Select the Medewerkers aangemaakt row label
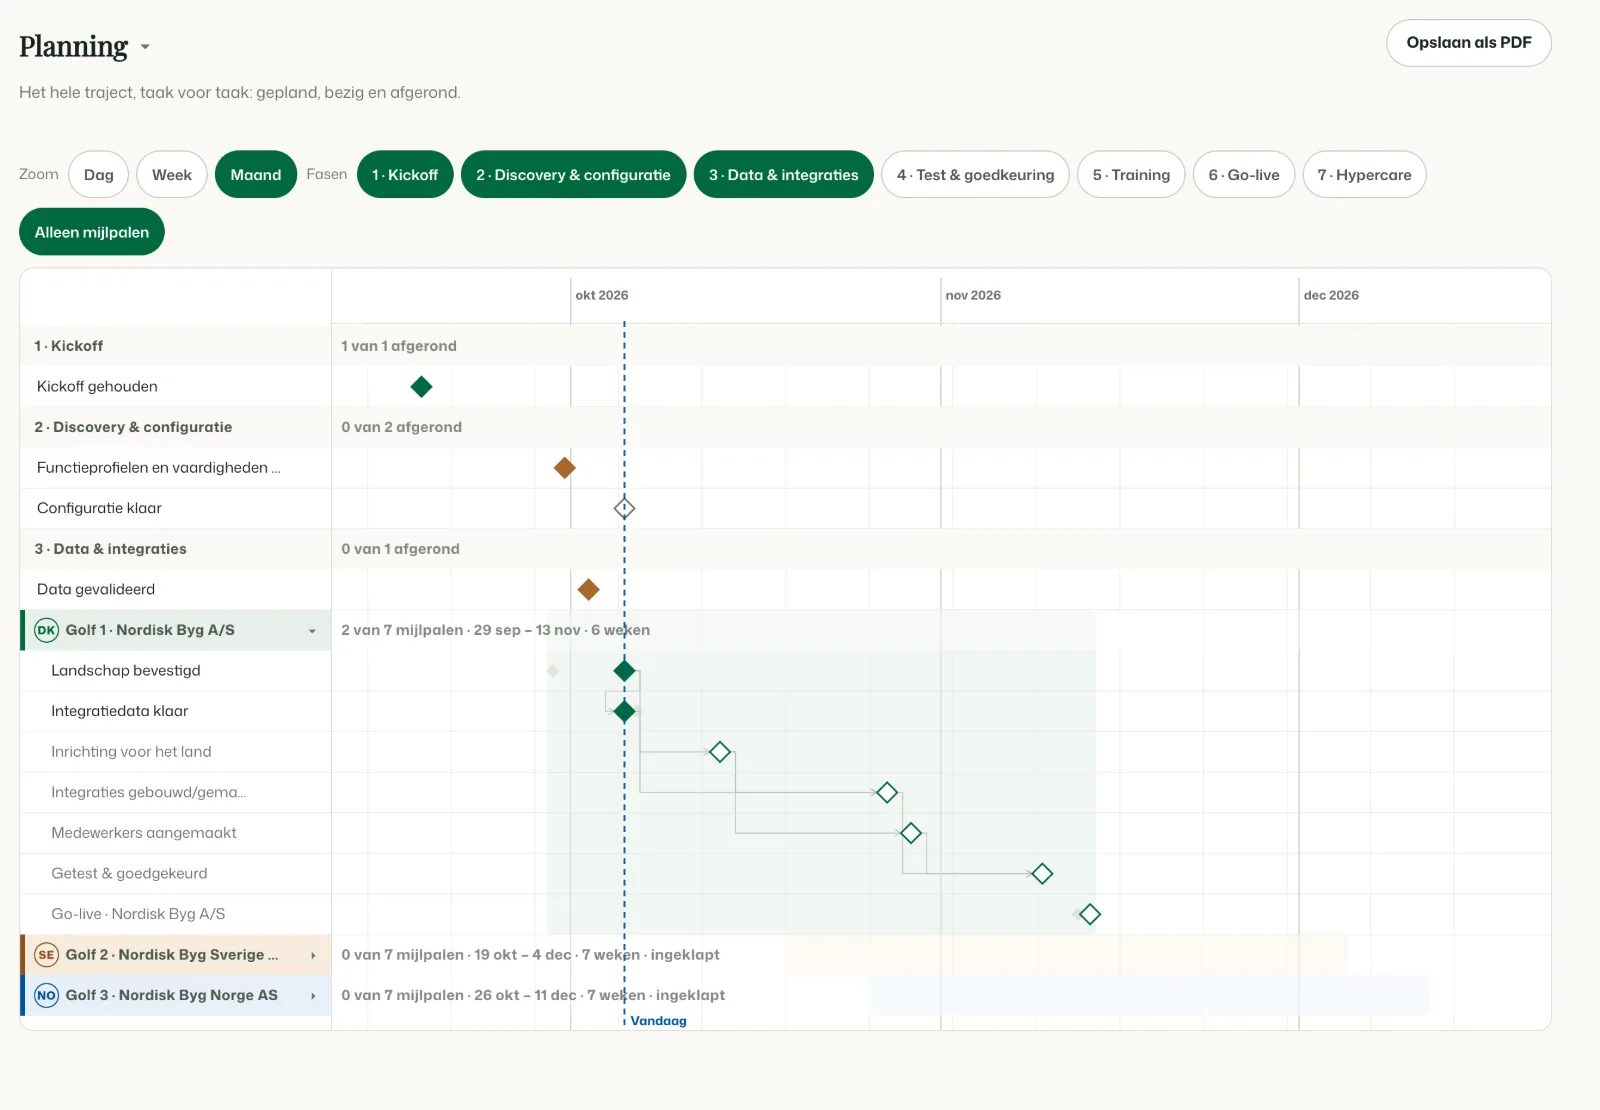The height and width of the screenshot is (1110, 1600). pyautogui.click(x=144, y=833)
